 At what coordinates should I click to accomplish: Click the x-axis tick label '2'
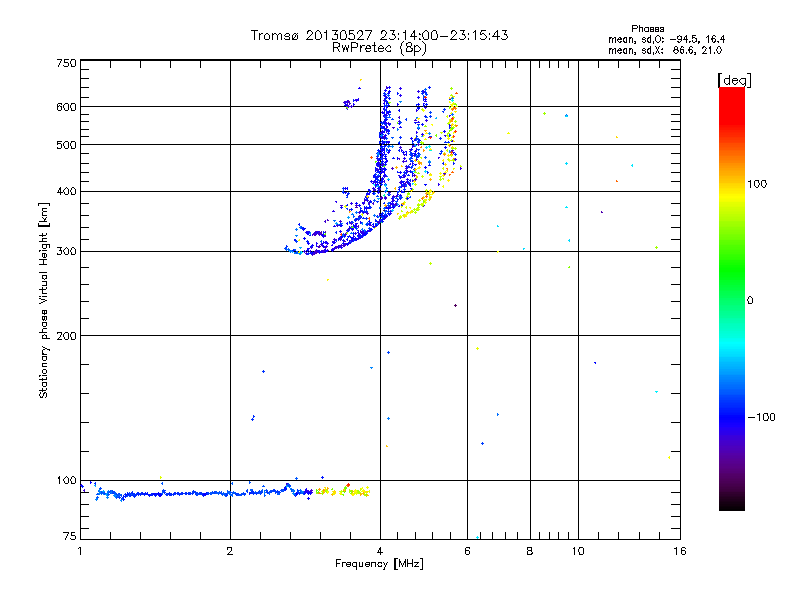coord(230,551)
